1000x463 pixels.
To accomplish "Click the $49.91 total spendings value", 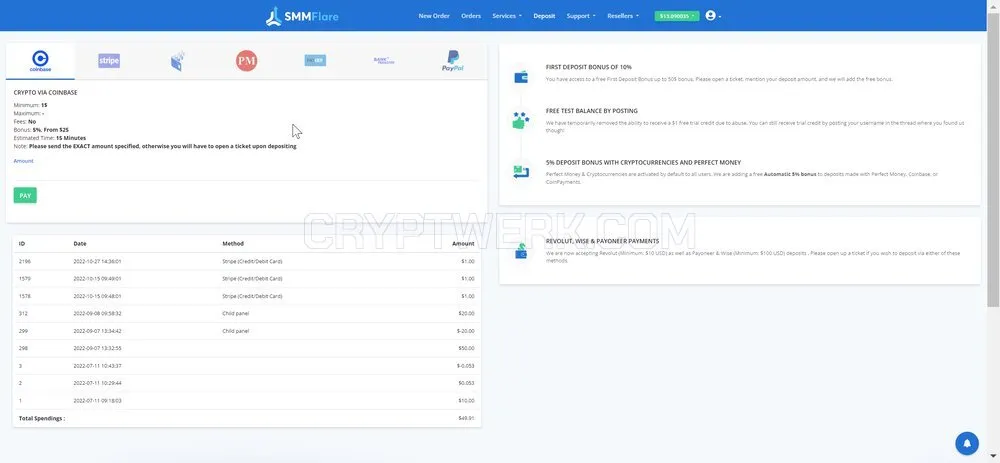I will [466, 418].
